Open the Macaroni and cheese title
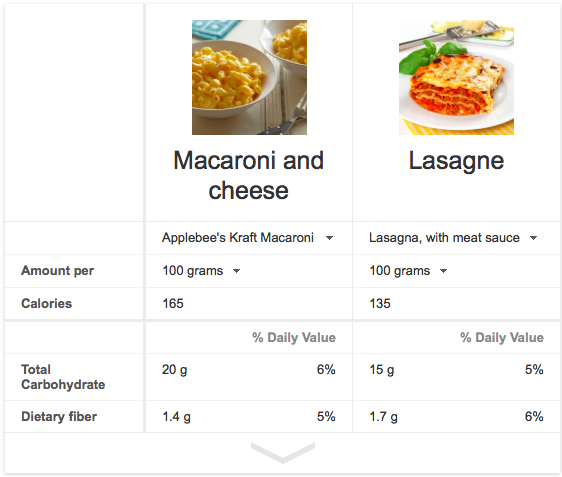Viewport: 562px width, 477px height. coord(248,175)
